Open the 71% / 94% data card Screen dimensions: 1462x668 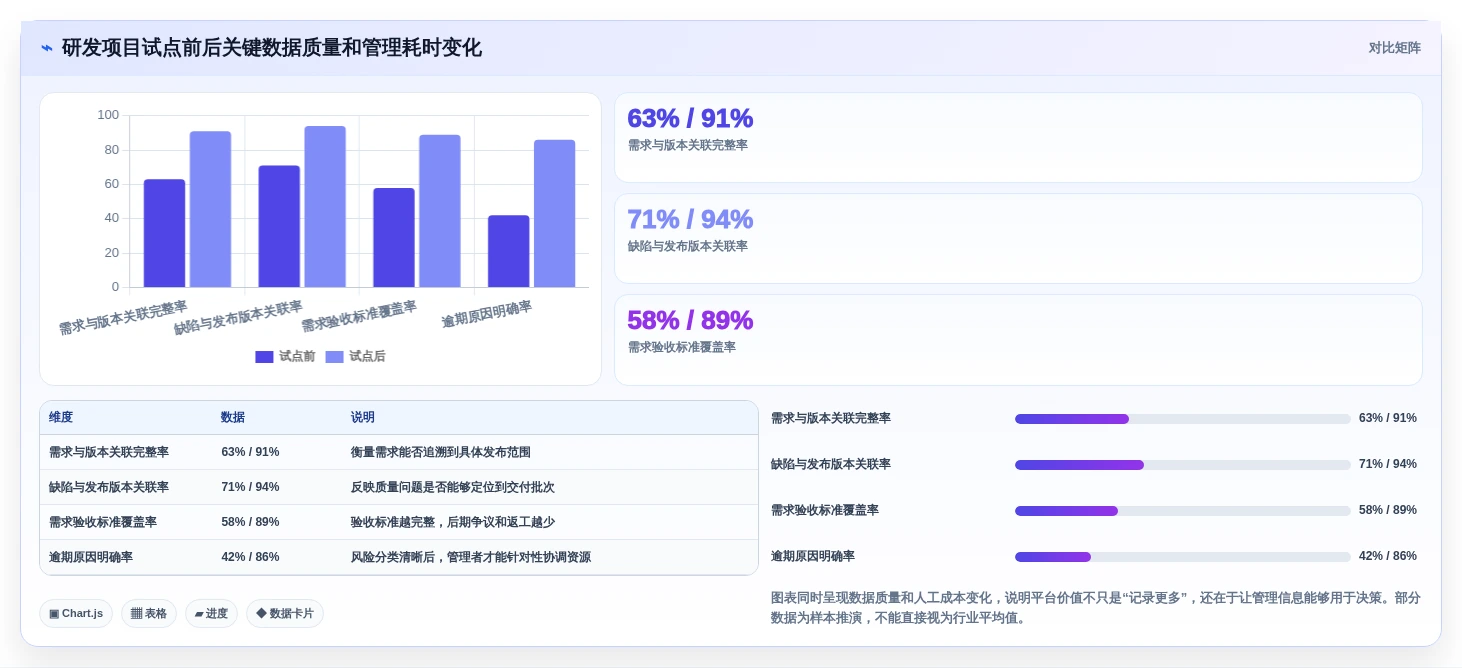coord(1018,239)
